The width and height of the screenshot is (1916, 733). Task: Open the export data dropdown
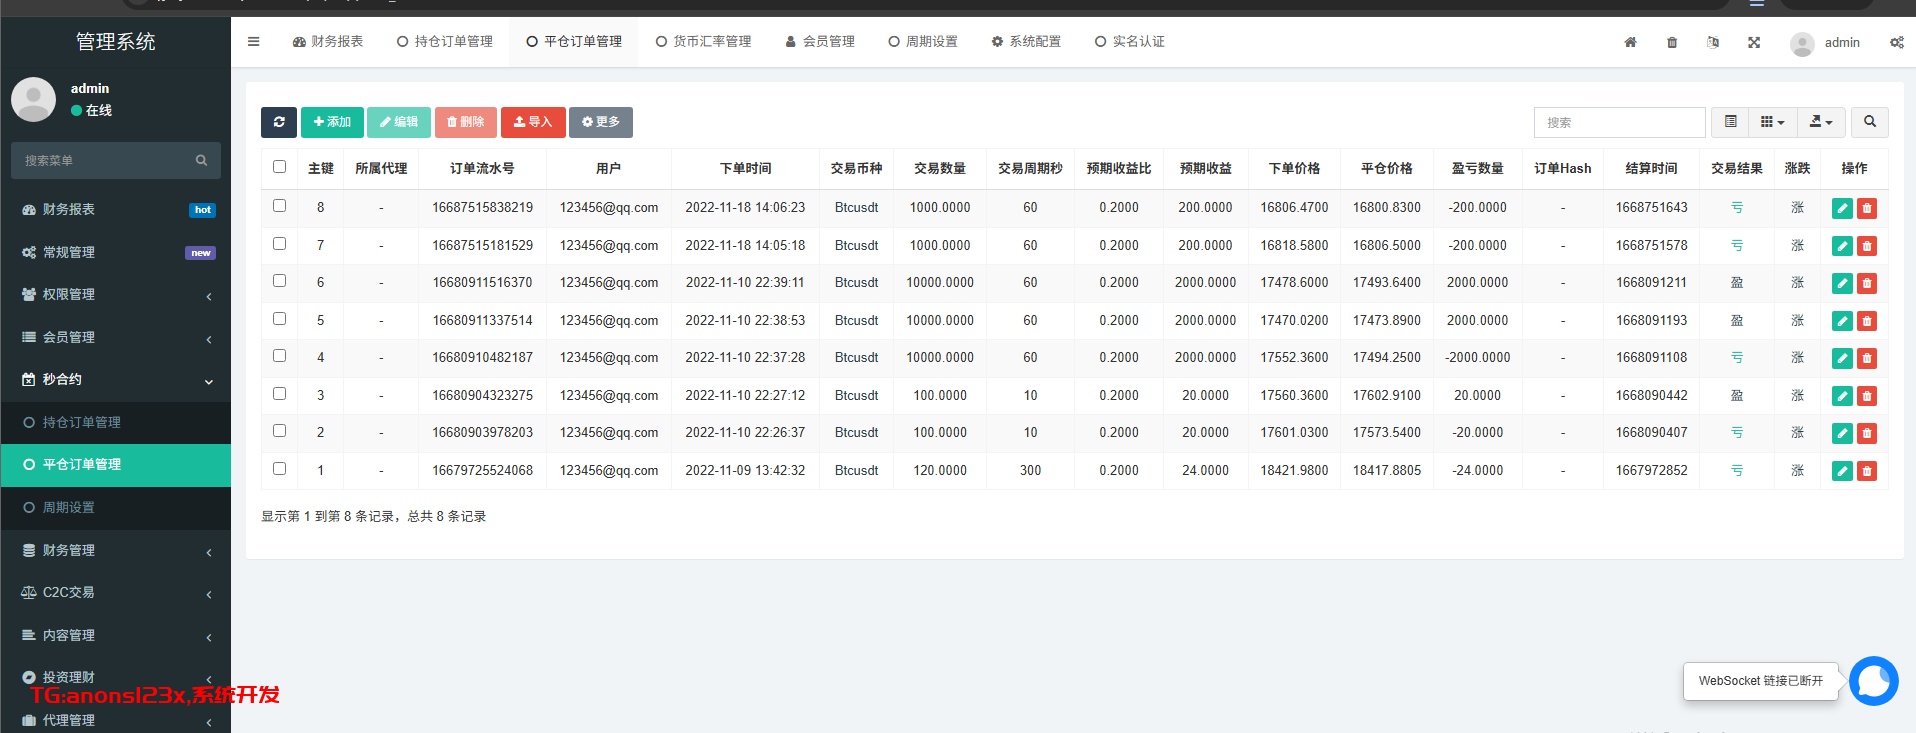[1820, 122]
